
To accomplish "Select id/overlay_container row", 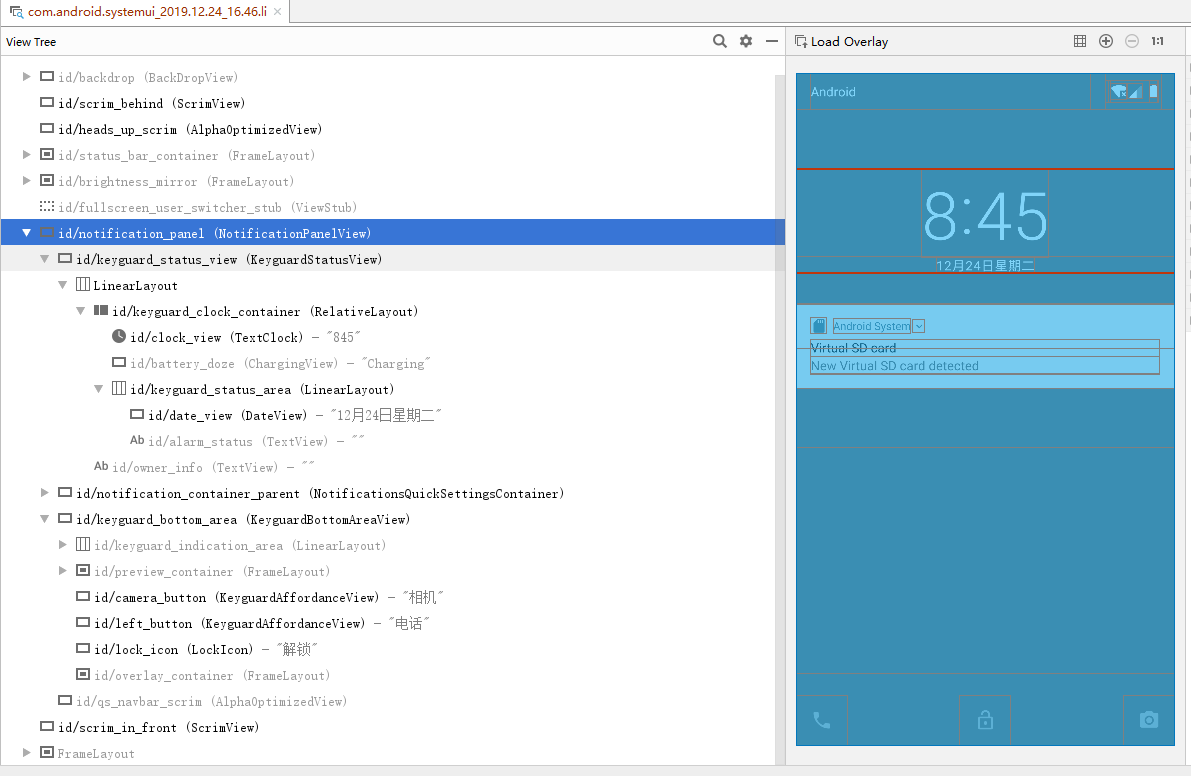I will [x=392, y=675].
